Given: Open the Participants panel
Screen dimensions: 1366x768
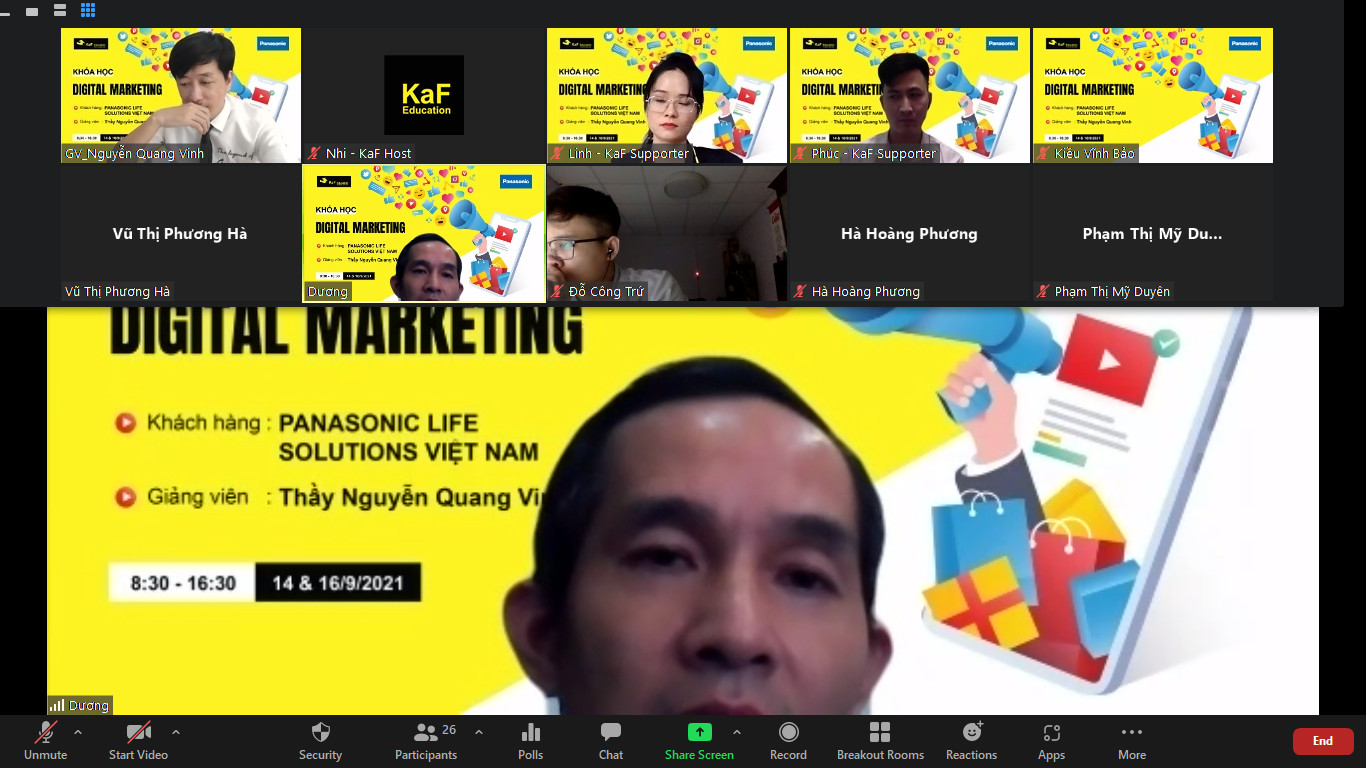Looking at the screenshot, I should tap(426, 741).
